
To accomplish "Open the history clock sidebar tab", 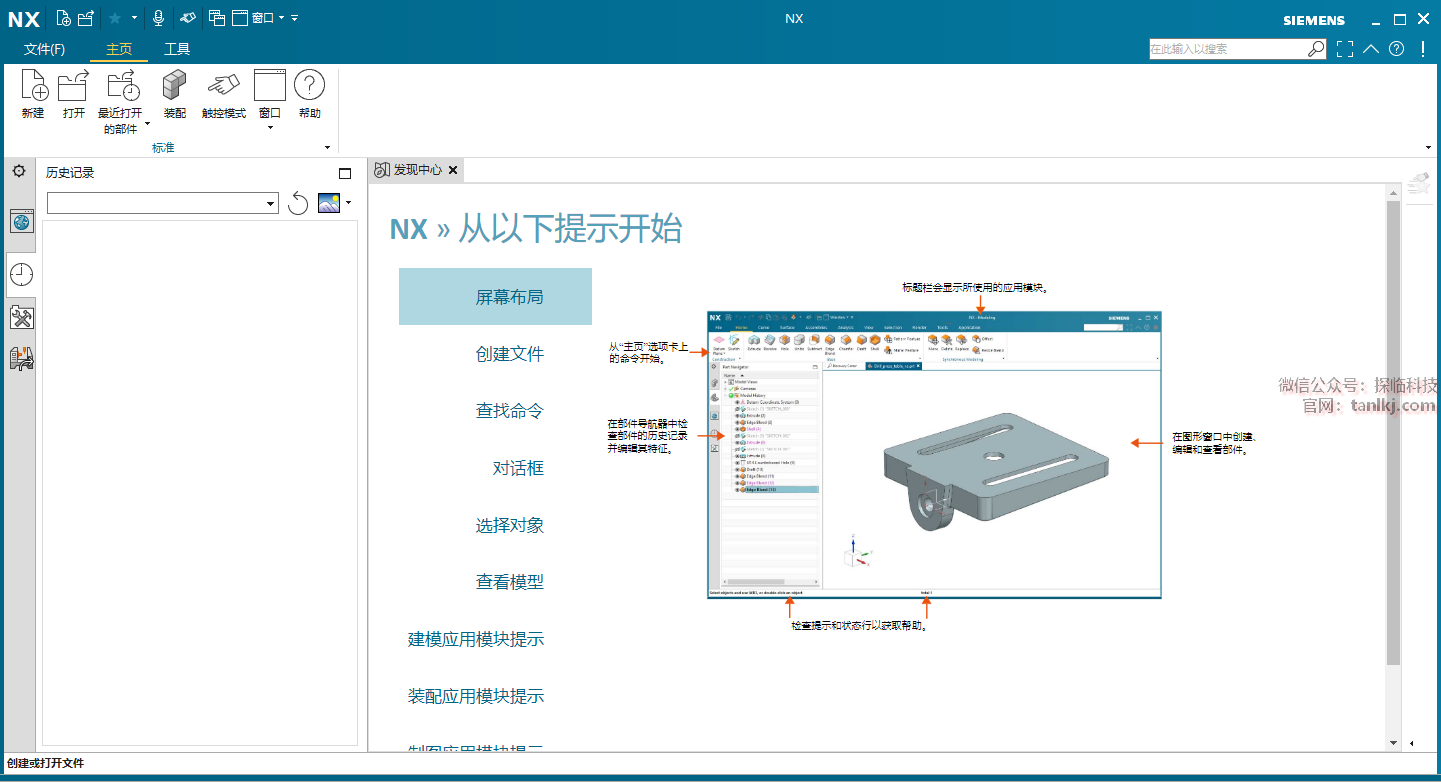I will 21,274.
